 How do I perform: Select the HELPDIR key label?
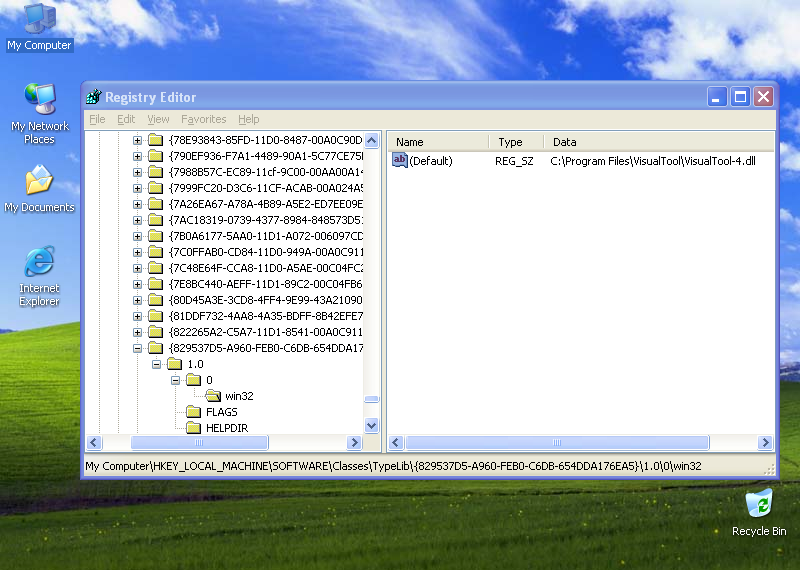227,428
